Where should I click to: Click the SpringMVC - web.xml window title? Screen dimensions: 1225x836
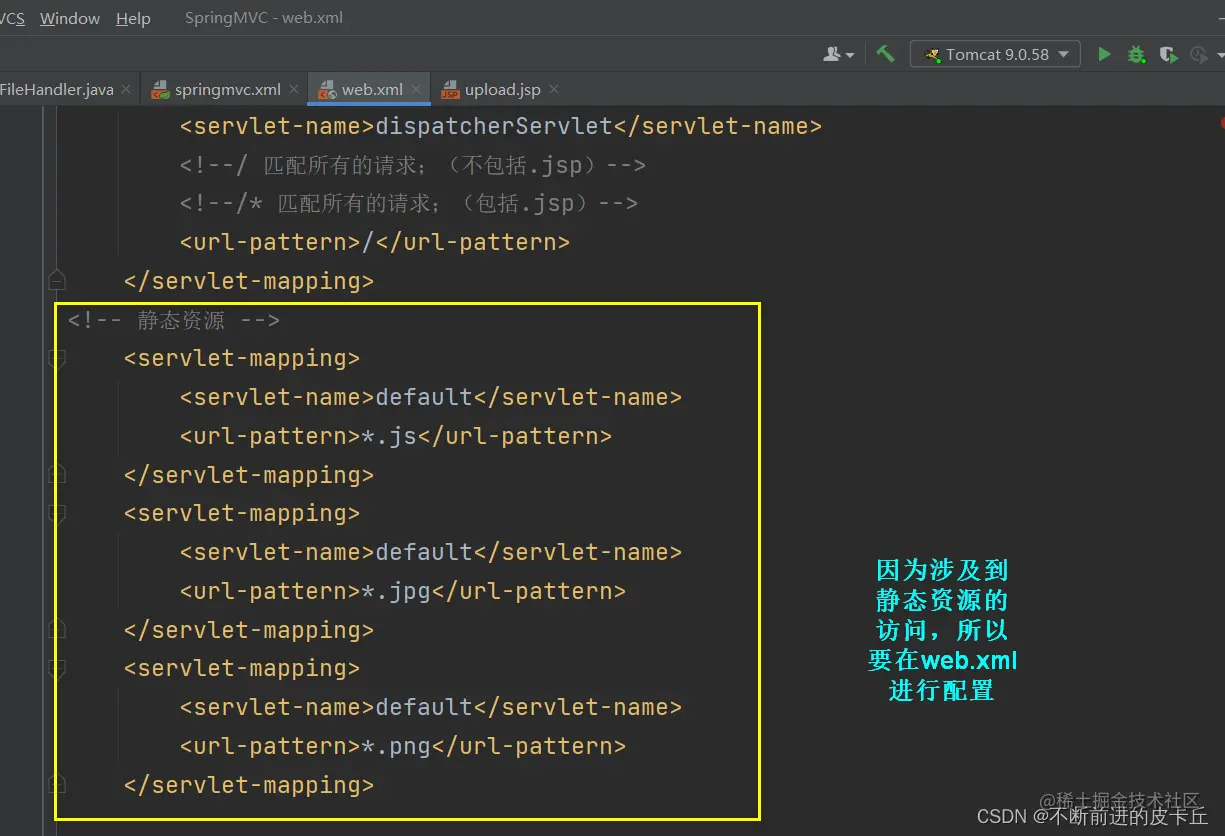pyautogui.click(x=264, y=18)
